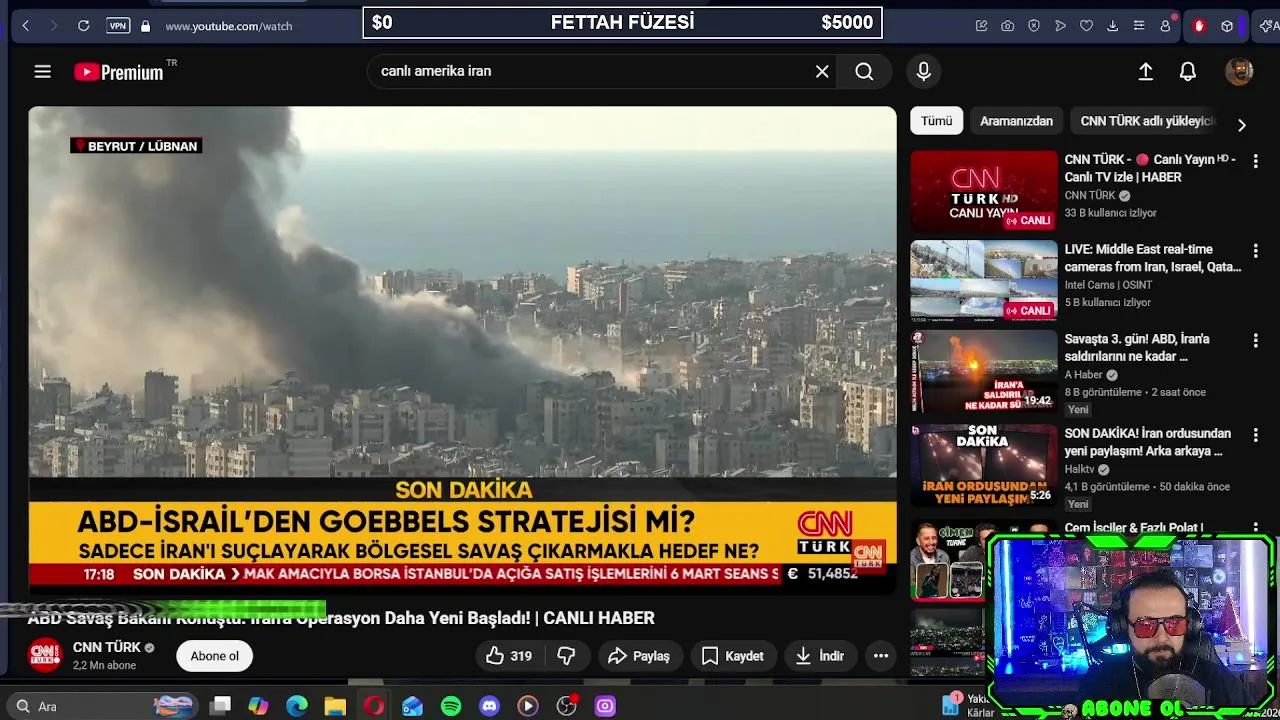Save the video with Kaydet

[733, 656]
